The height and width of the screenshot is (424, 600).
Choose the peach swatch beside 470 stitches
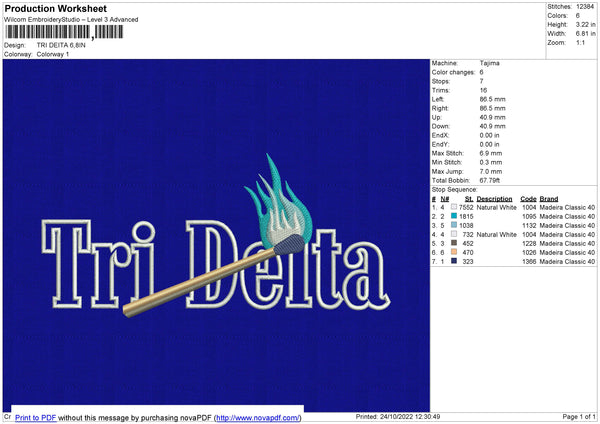(454, 252)
